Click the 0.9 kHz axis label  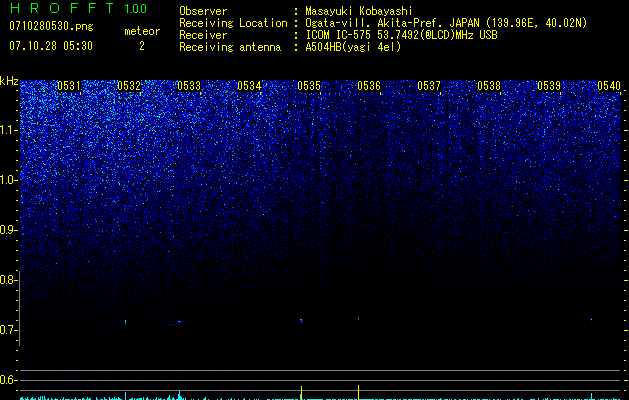(9, 230)
